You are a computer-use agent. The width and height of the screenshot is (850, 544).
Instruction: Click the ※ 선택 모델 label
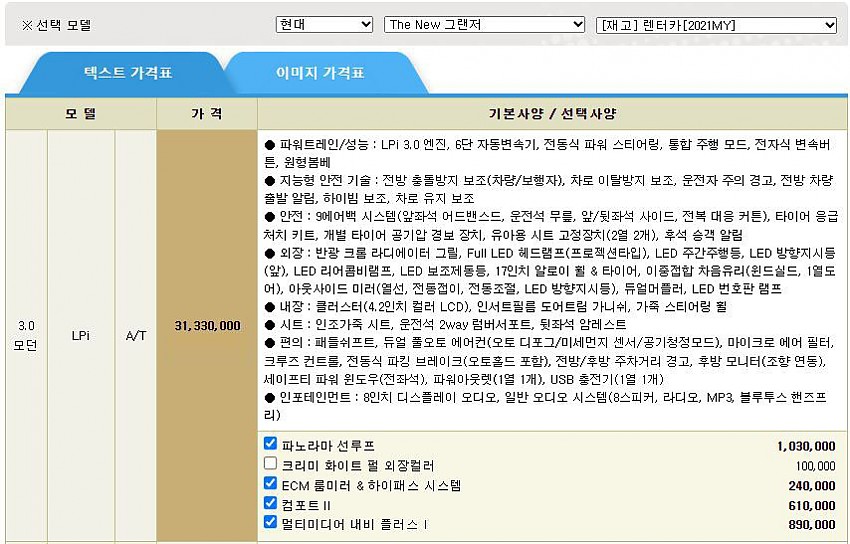click(x=56, y=25)
